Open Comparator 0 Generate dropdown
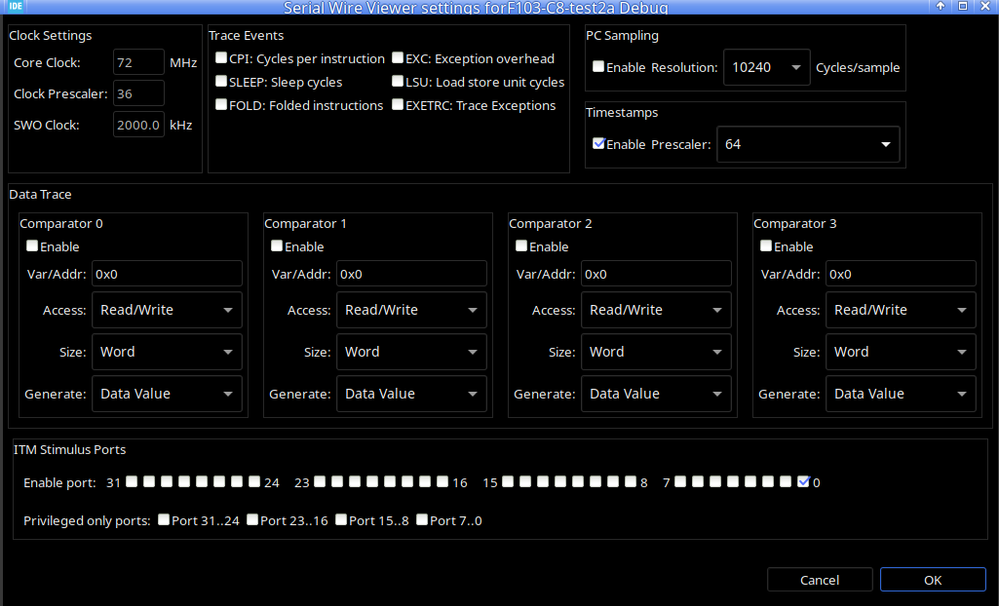This screenshot has width=999, height=606. (167, 394)
